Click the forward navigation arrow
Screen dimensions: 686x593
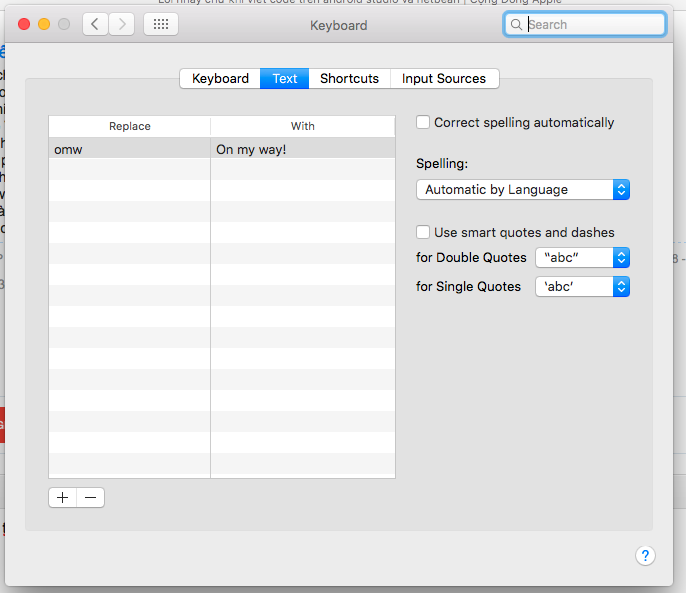[x=121, y=24]
